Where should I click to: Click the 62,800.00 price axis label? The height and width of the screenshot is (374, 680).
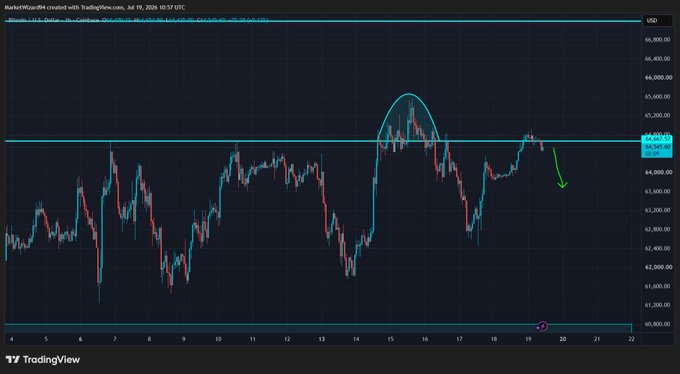pyautogui.click(x=658, y=229)
